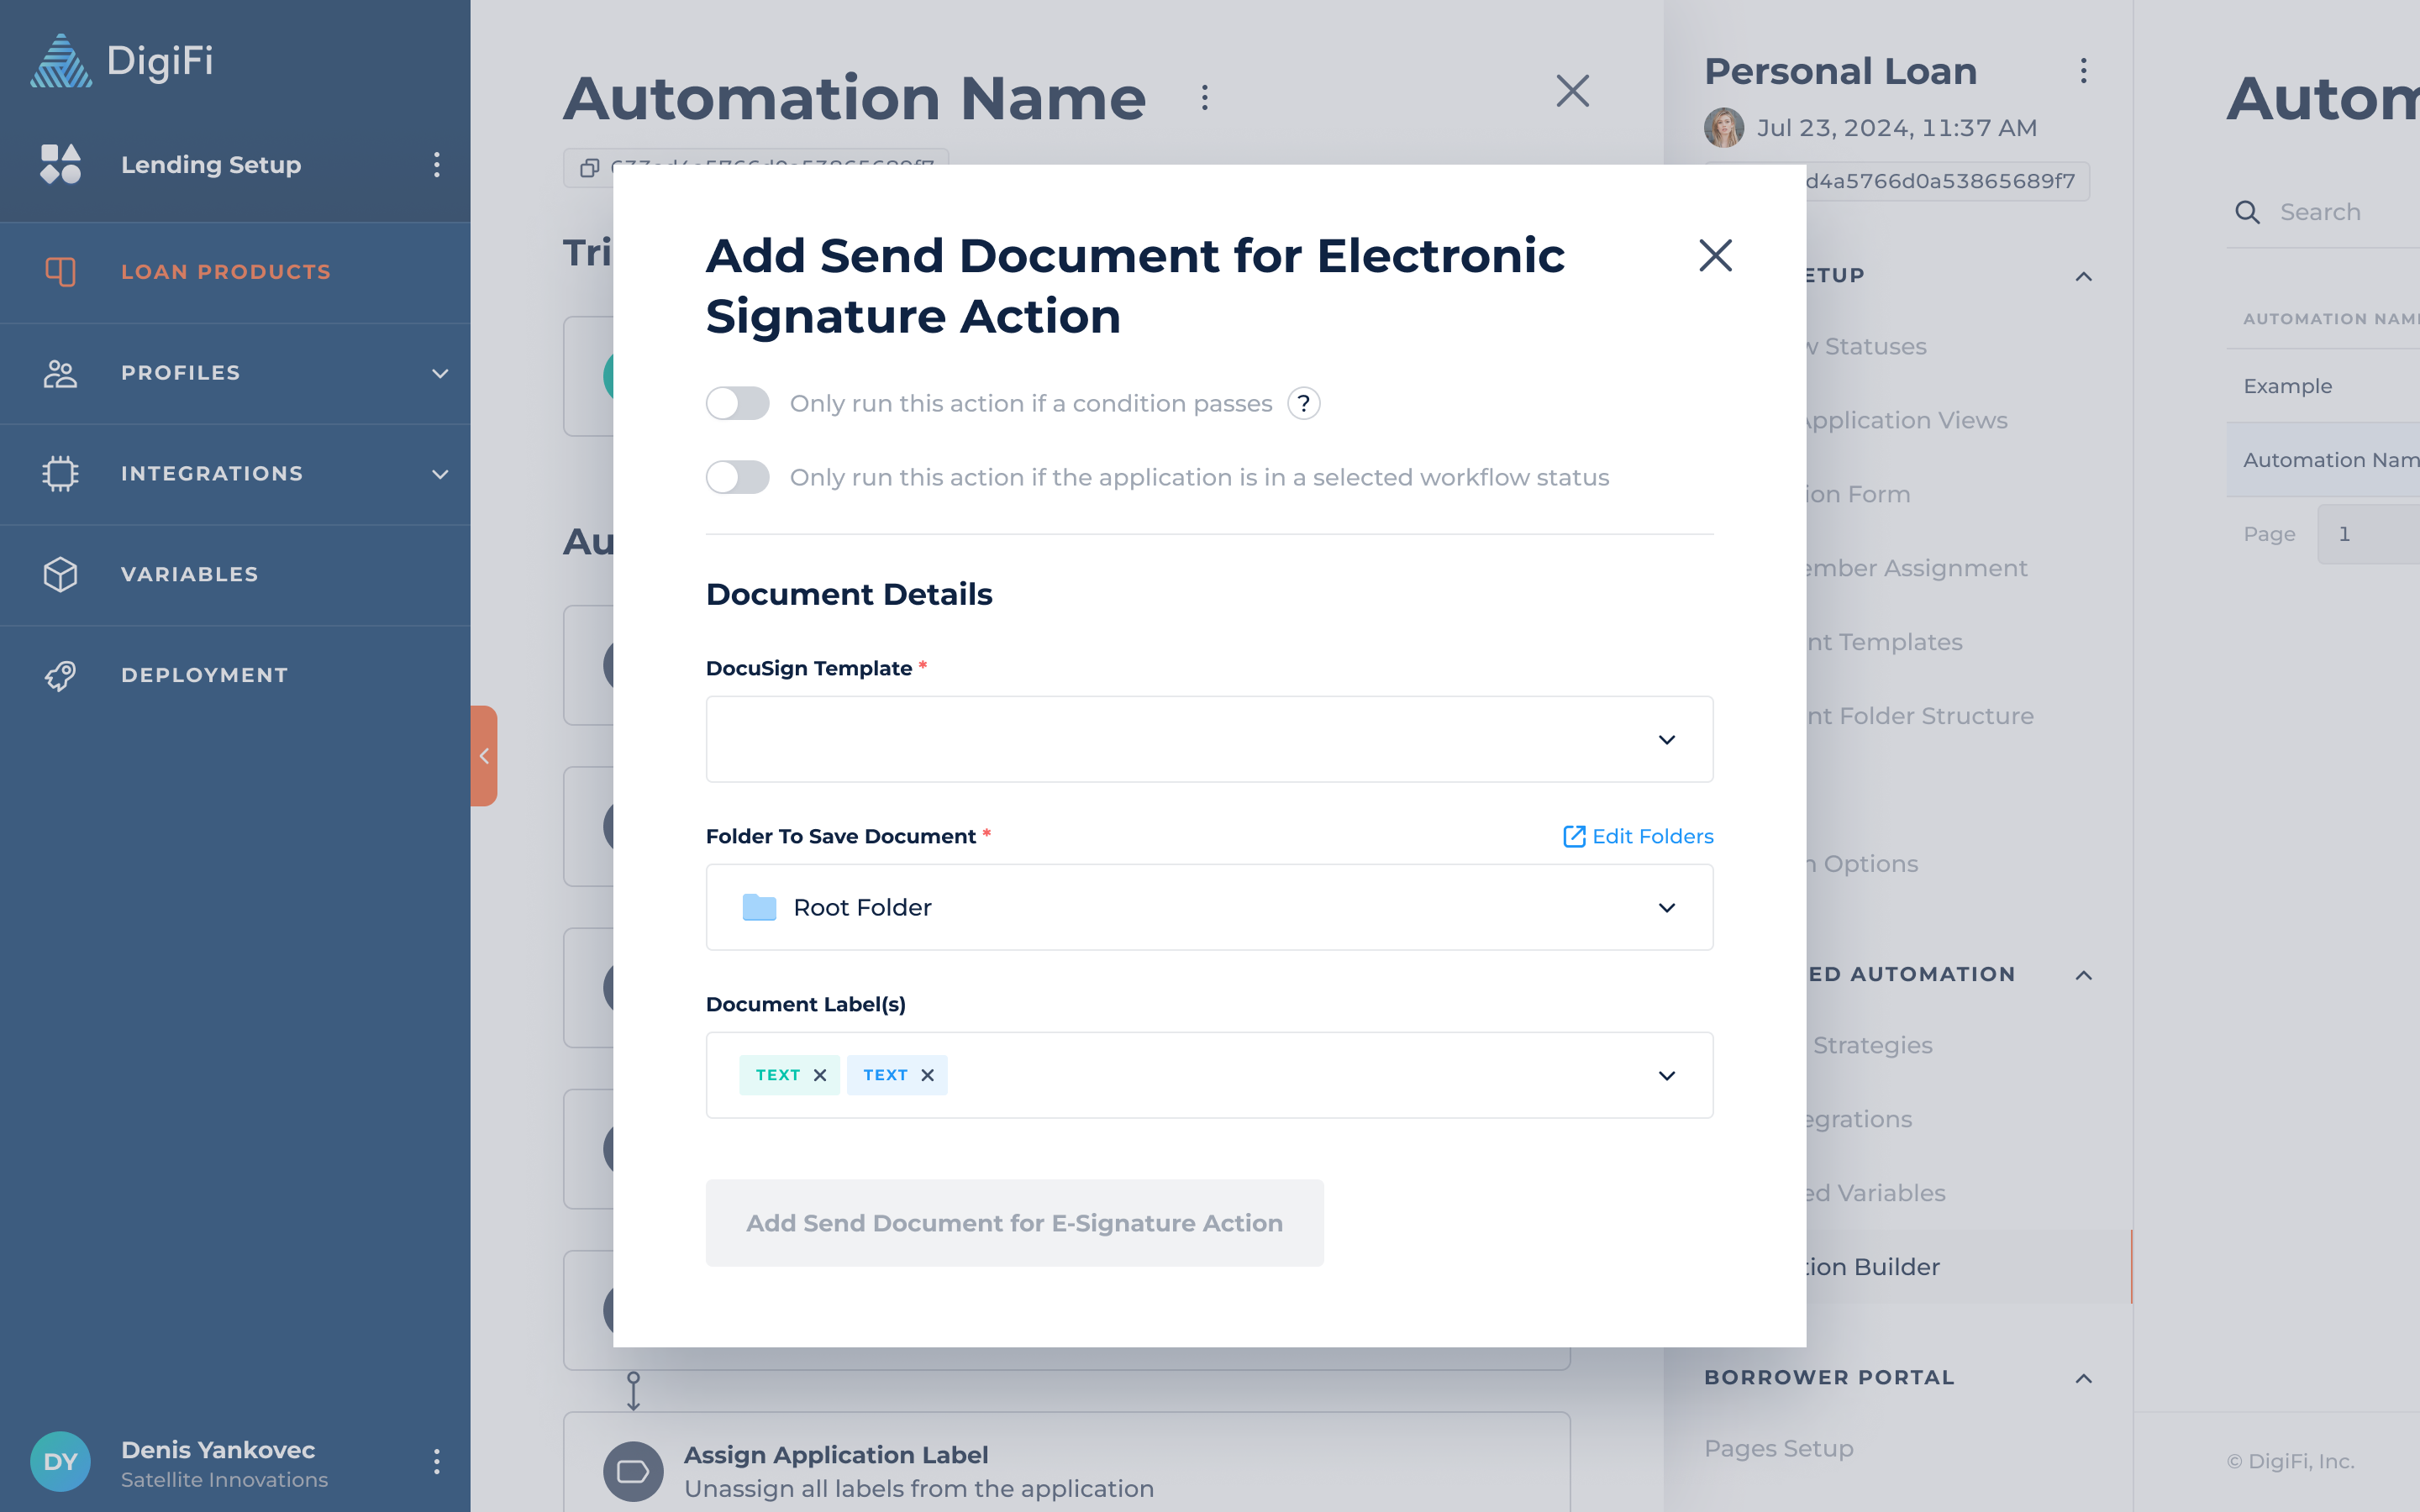Click the copy icon next to the automation ID
Viewport: 2420px width, 1512px height.
589,167
